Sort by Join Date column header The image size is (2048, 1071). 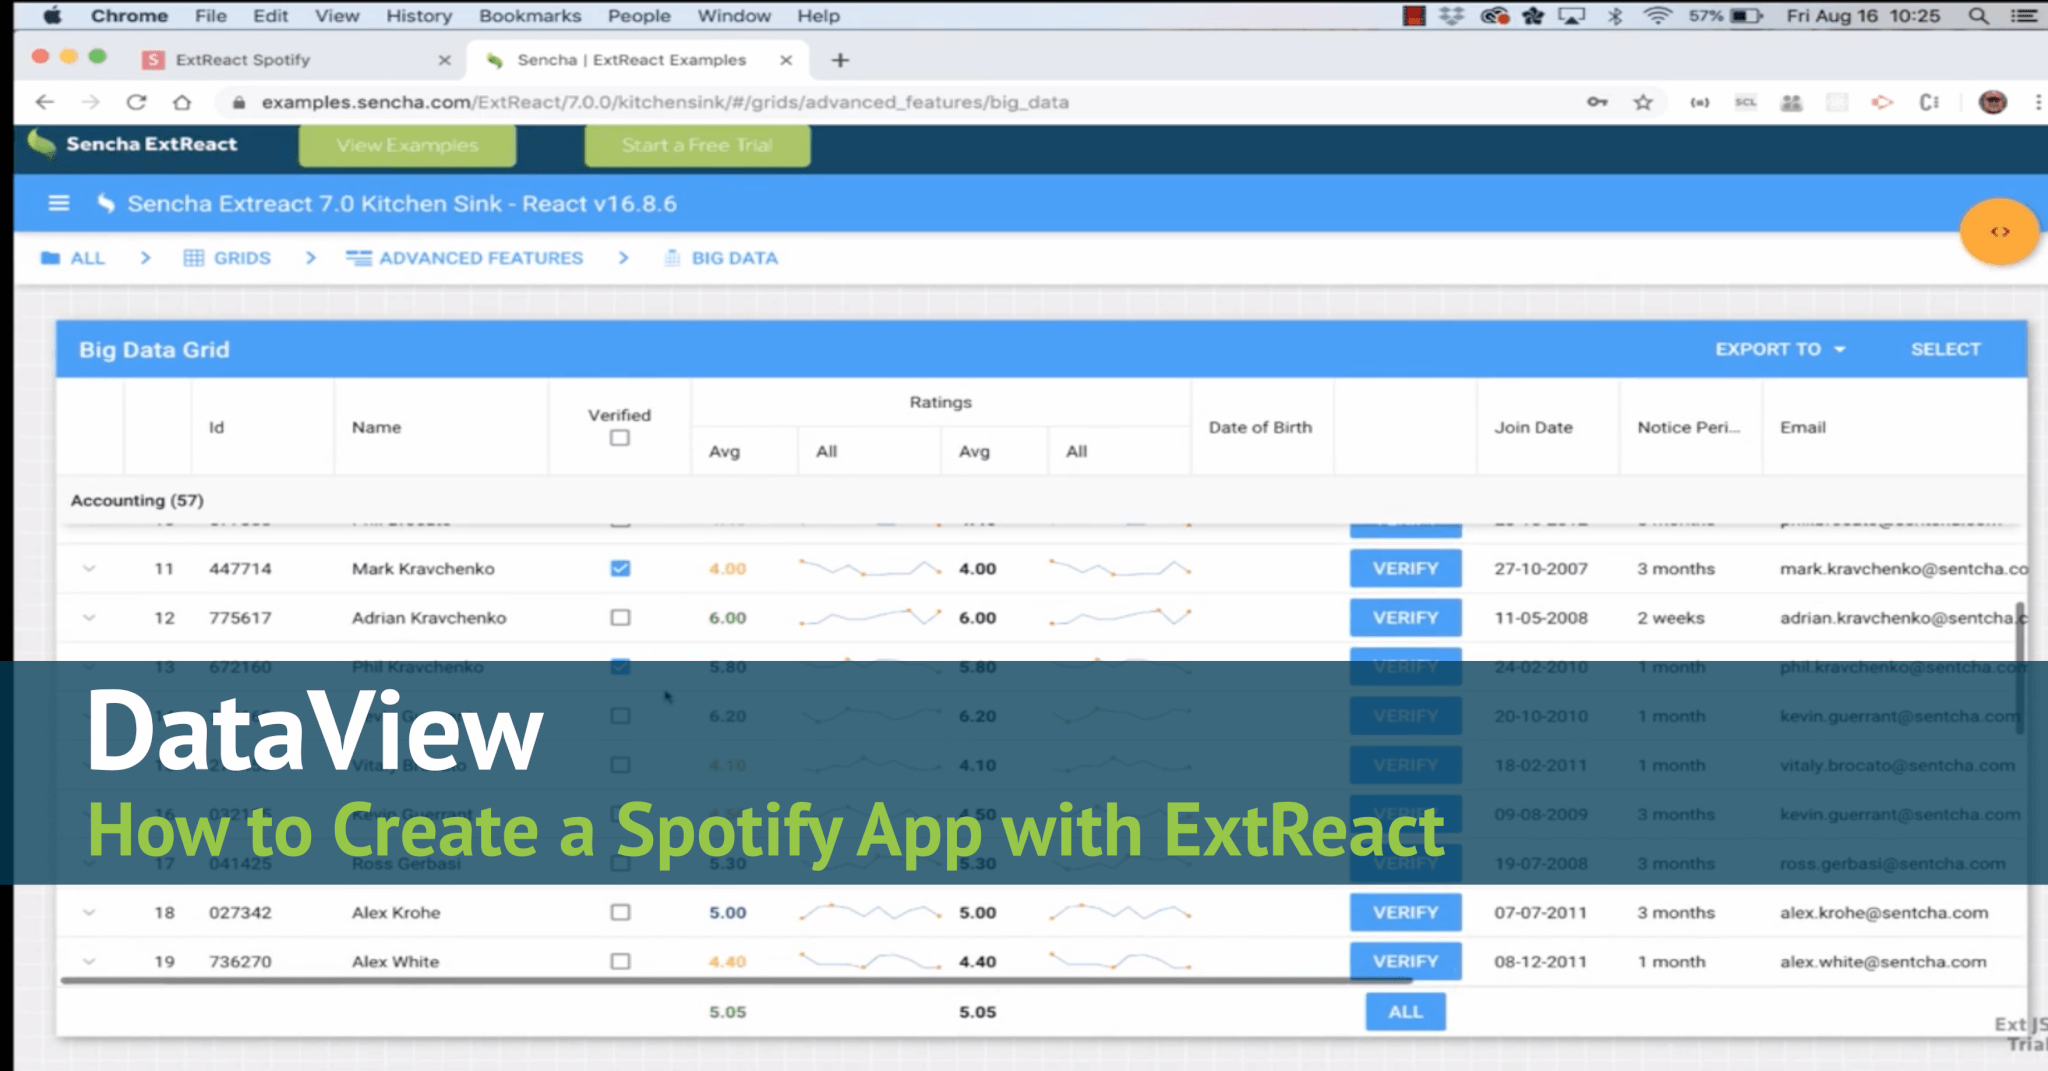1547,427
